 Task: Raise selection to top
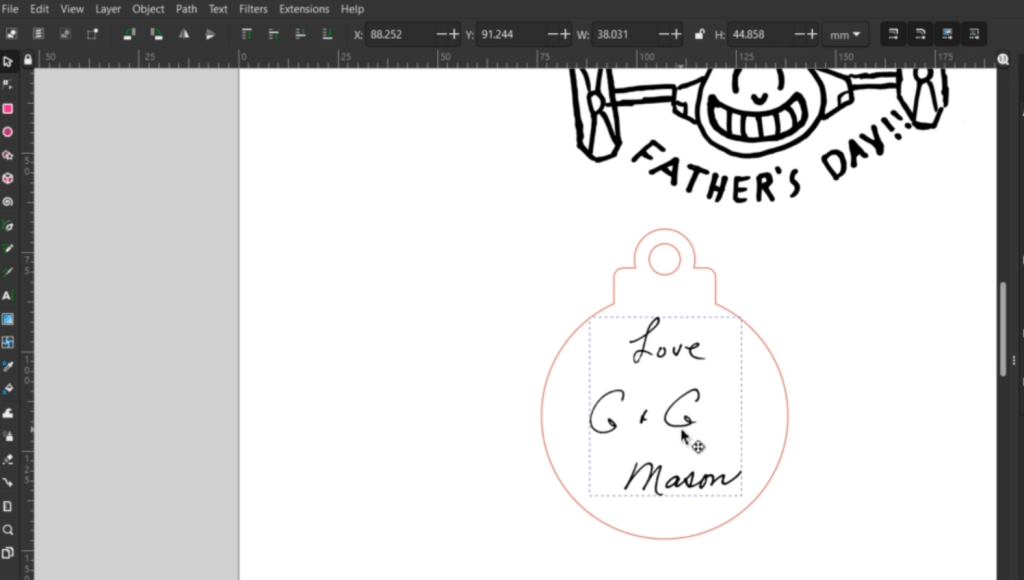pos(246,34)
